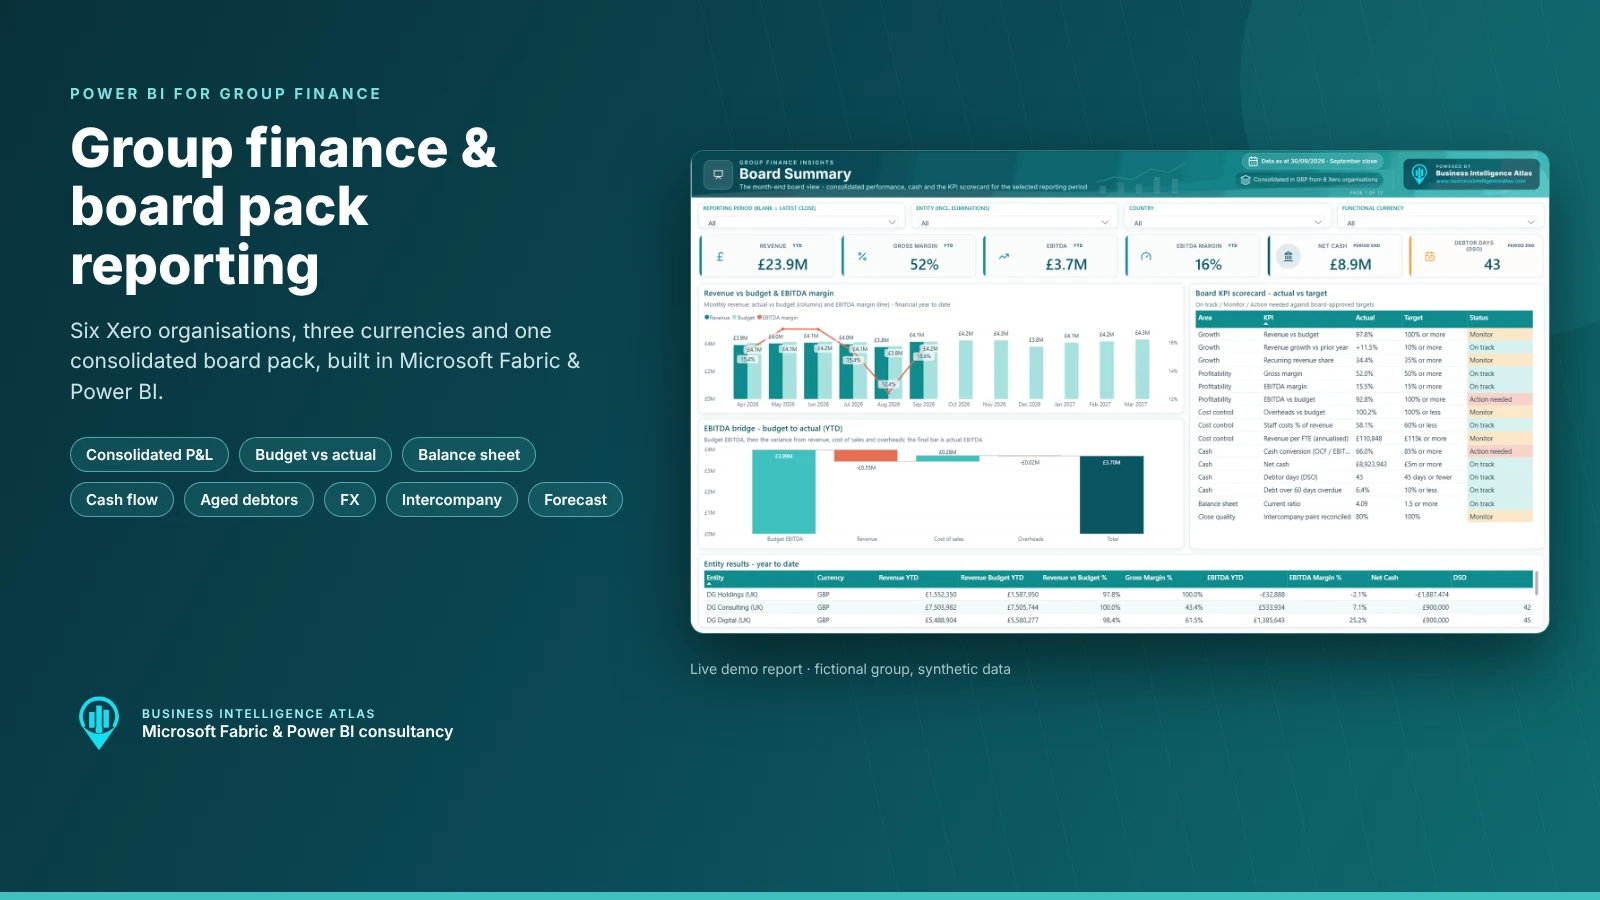Click the red Revenue variance bar in bridge
The width and height of the screenshot is (1600, 900).
click(x=866, y=456)
